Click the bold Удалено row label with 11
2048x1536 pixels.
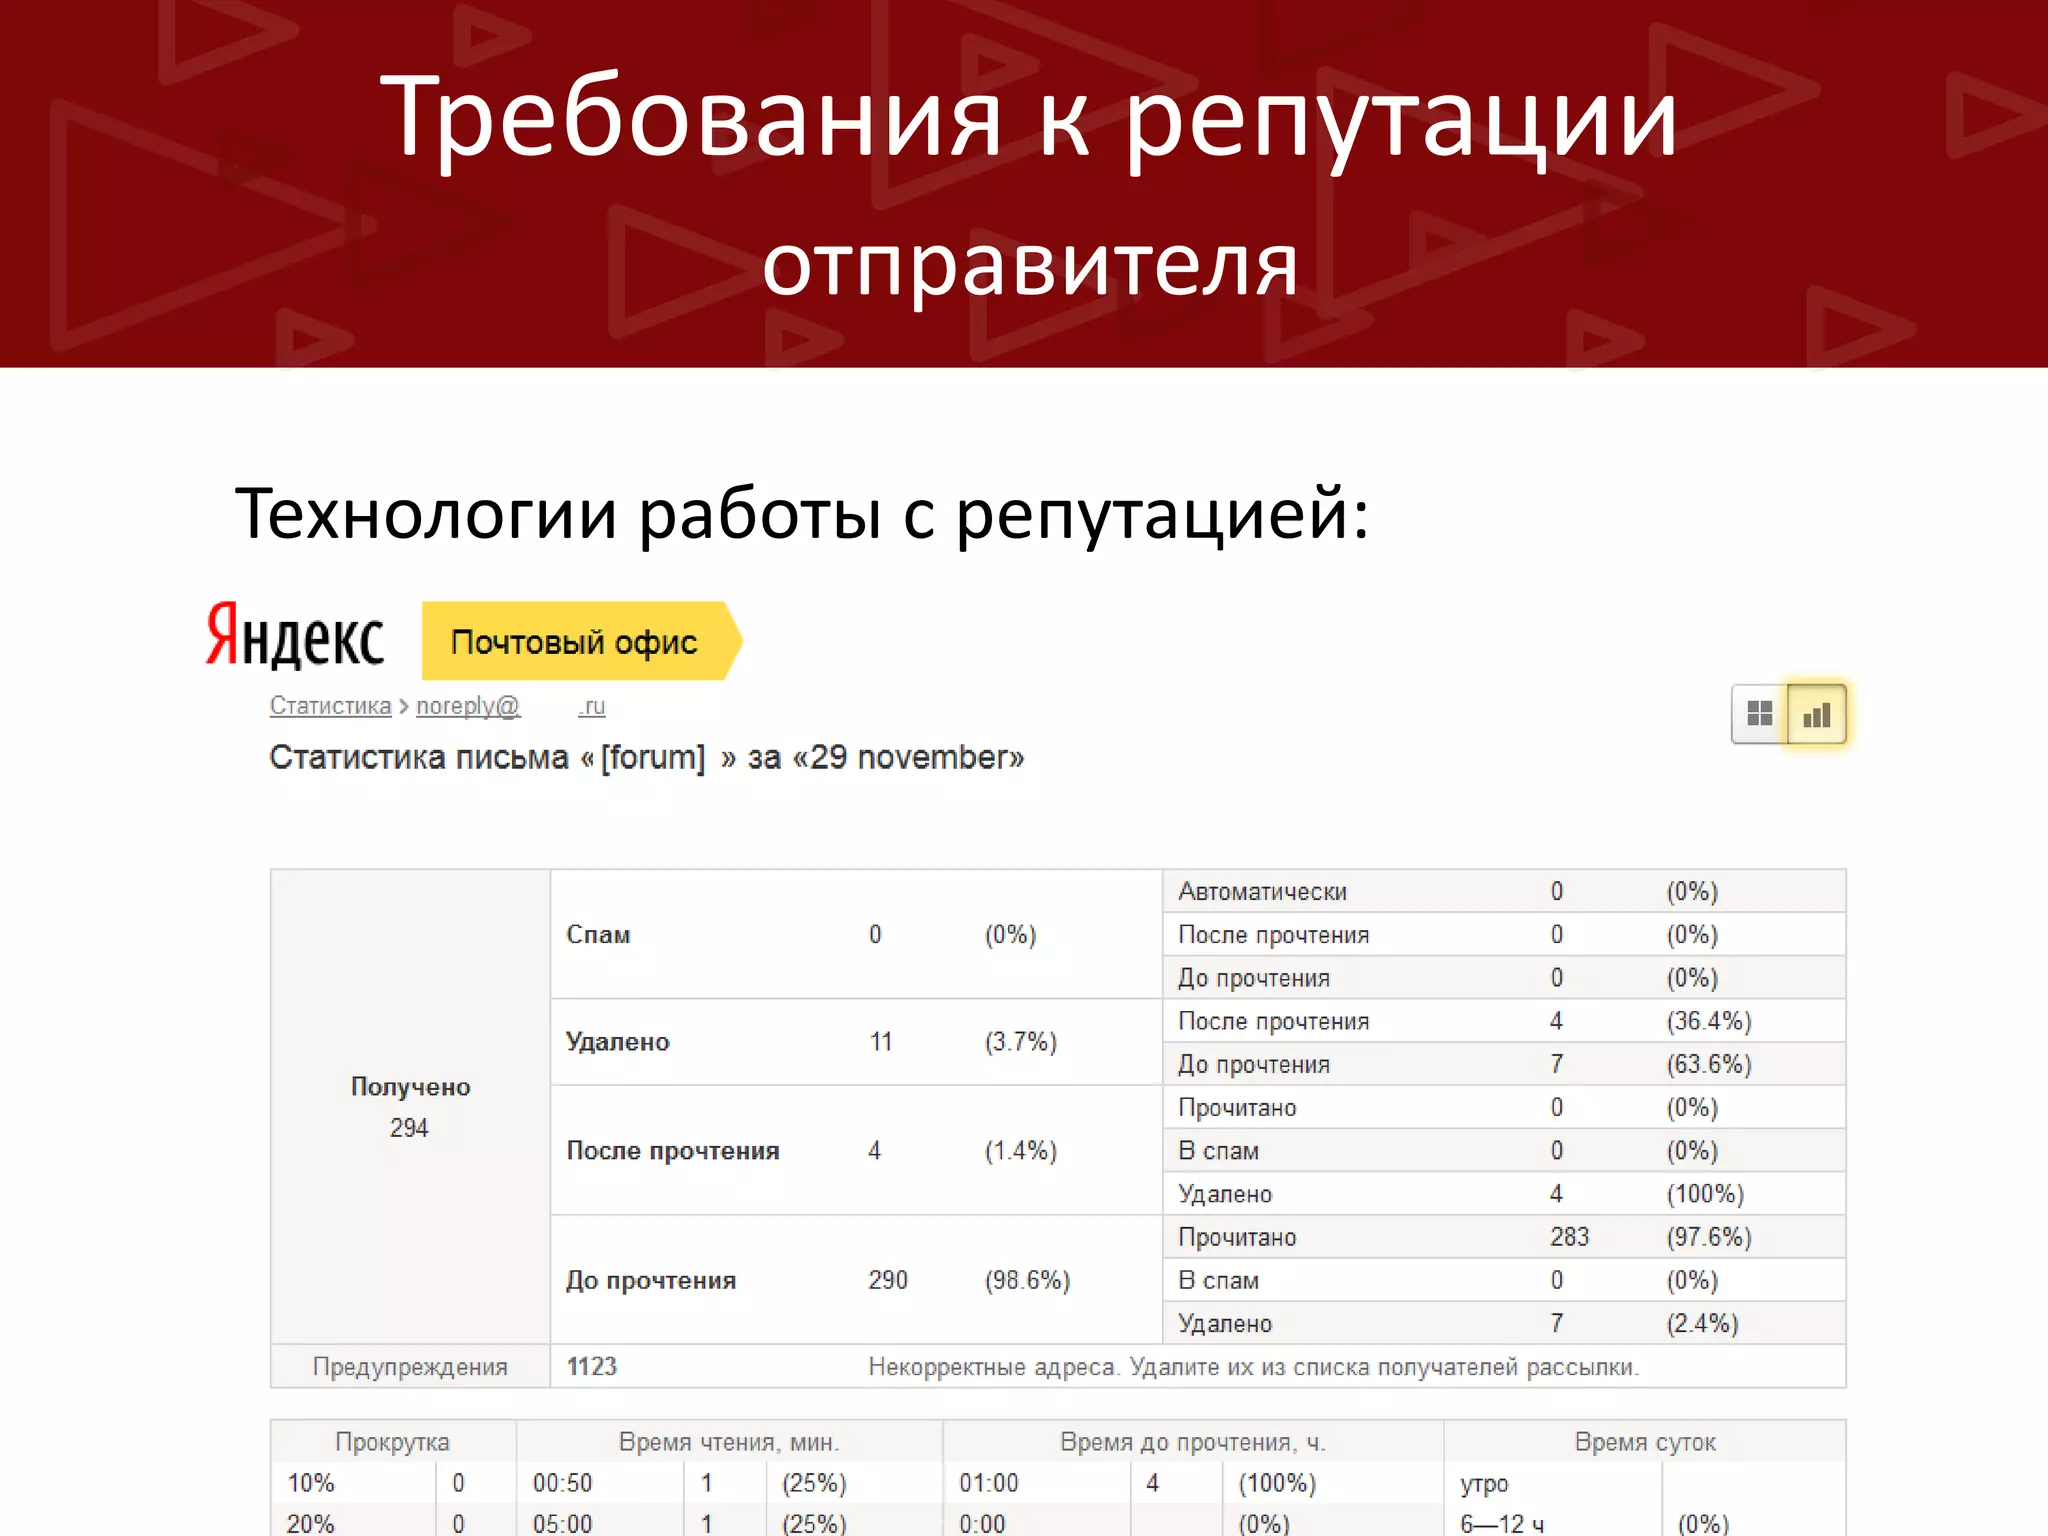point(617,1042)
